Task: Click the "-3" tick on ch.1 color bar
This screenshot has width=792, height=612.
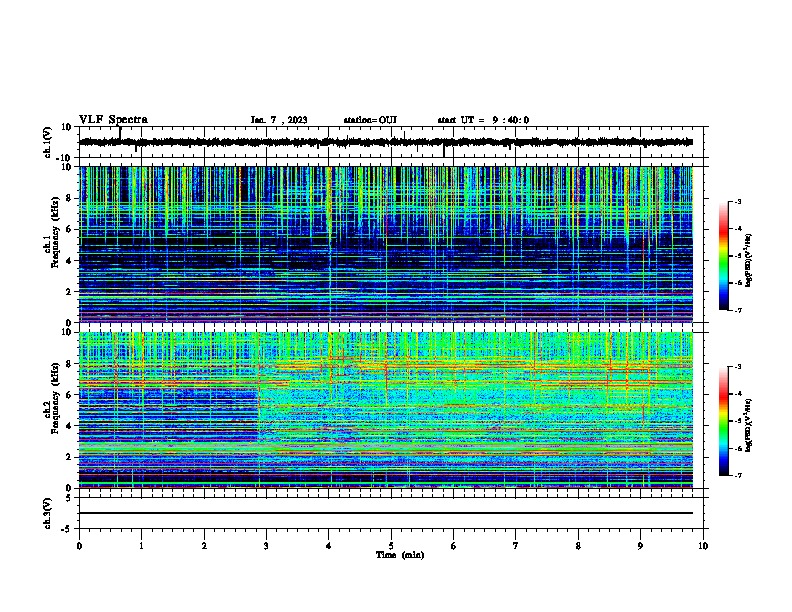Action: pyautogui.click(x=738, y=201)
